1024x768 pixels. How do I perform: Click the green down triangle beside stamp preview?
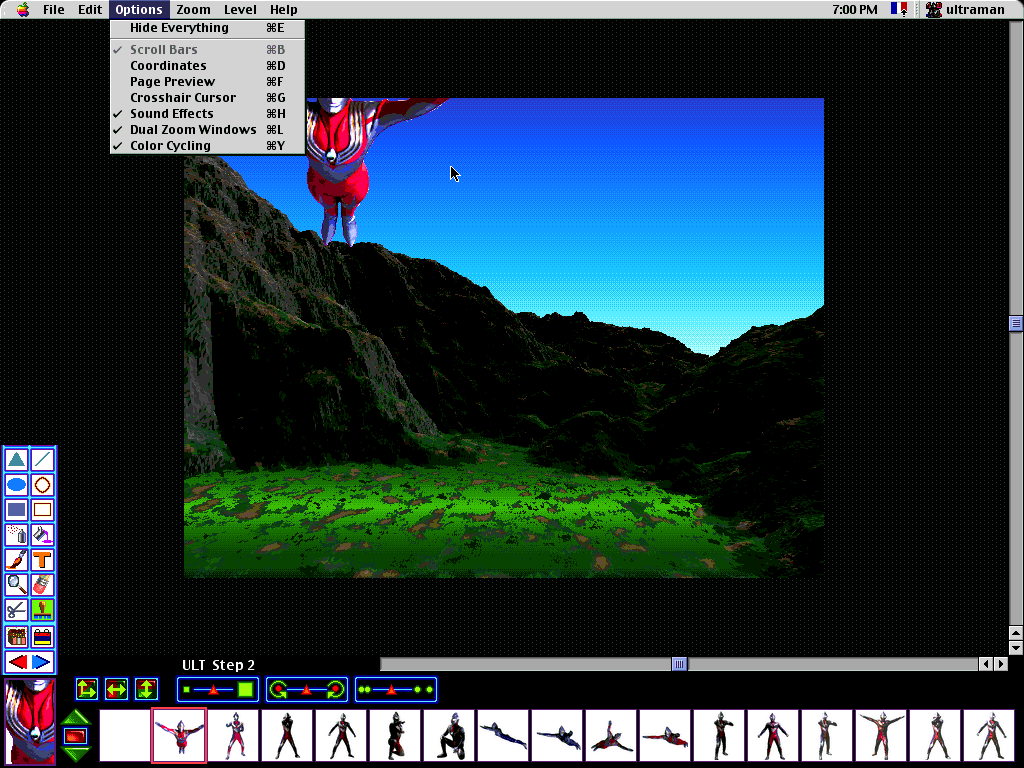point(76,754)
